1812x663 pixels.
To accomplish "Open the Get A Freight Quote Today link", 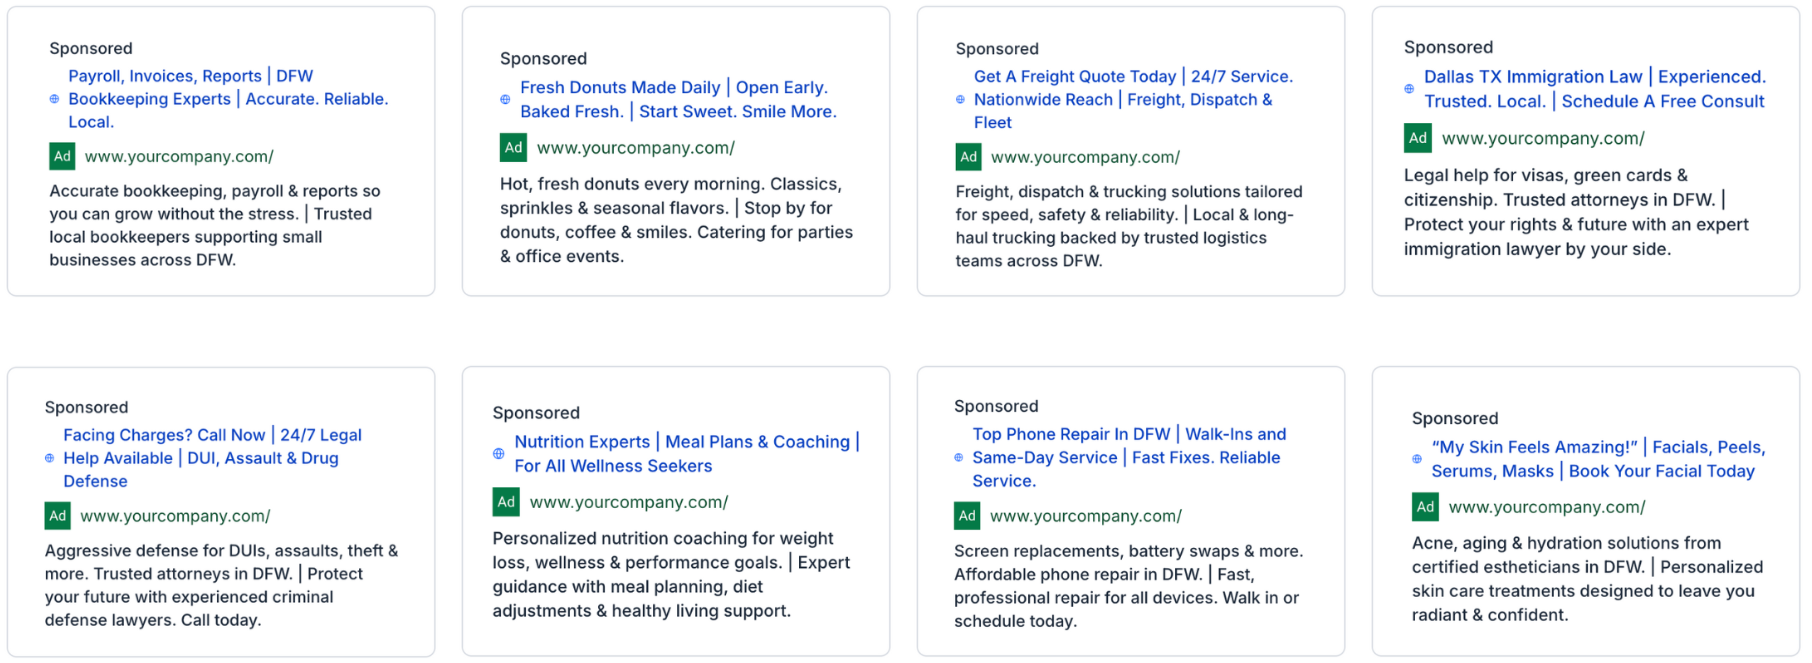I will 1074,76.
